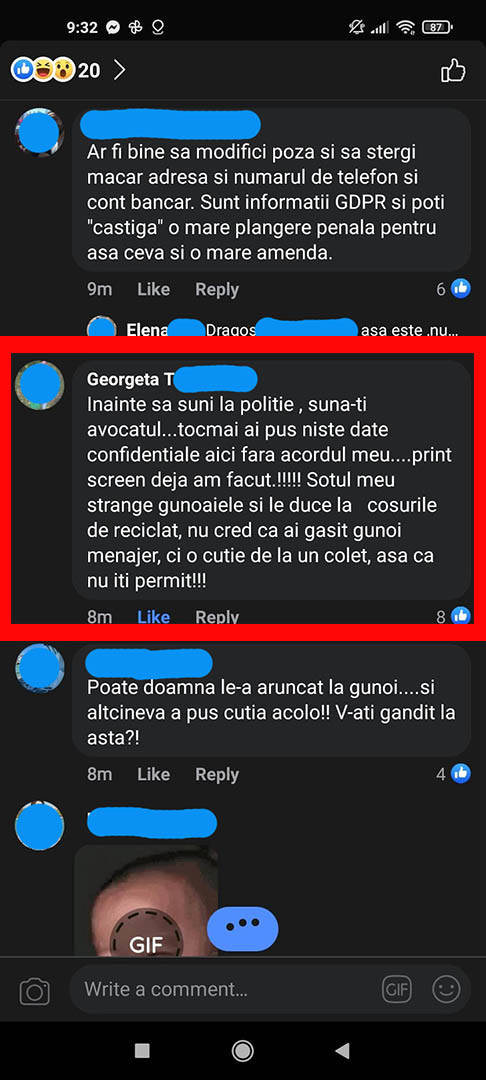
Task: Open the reactions summary showing 20
Action: [56, 70]
